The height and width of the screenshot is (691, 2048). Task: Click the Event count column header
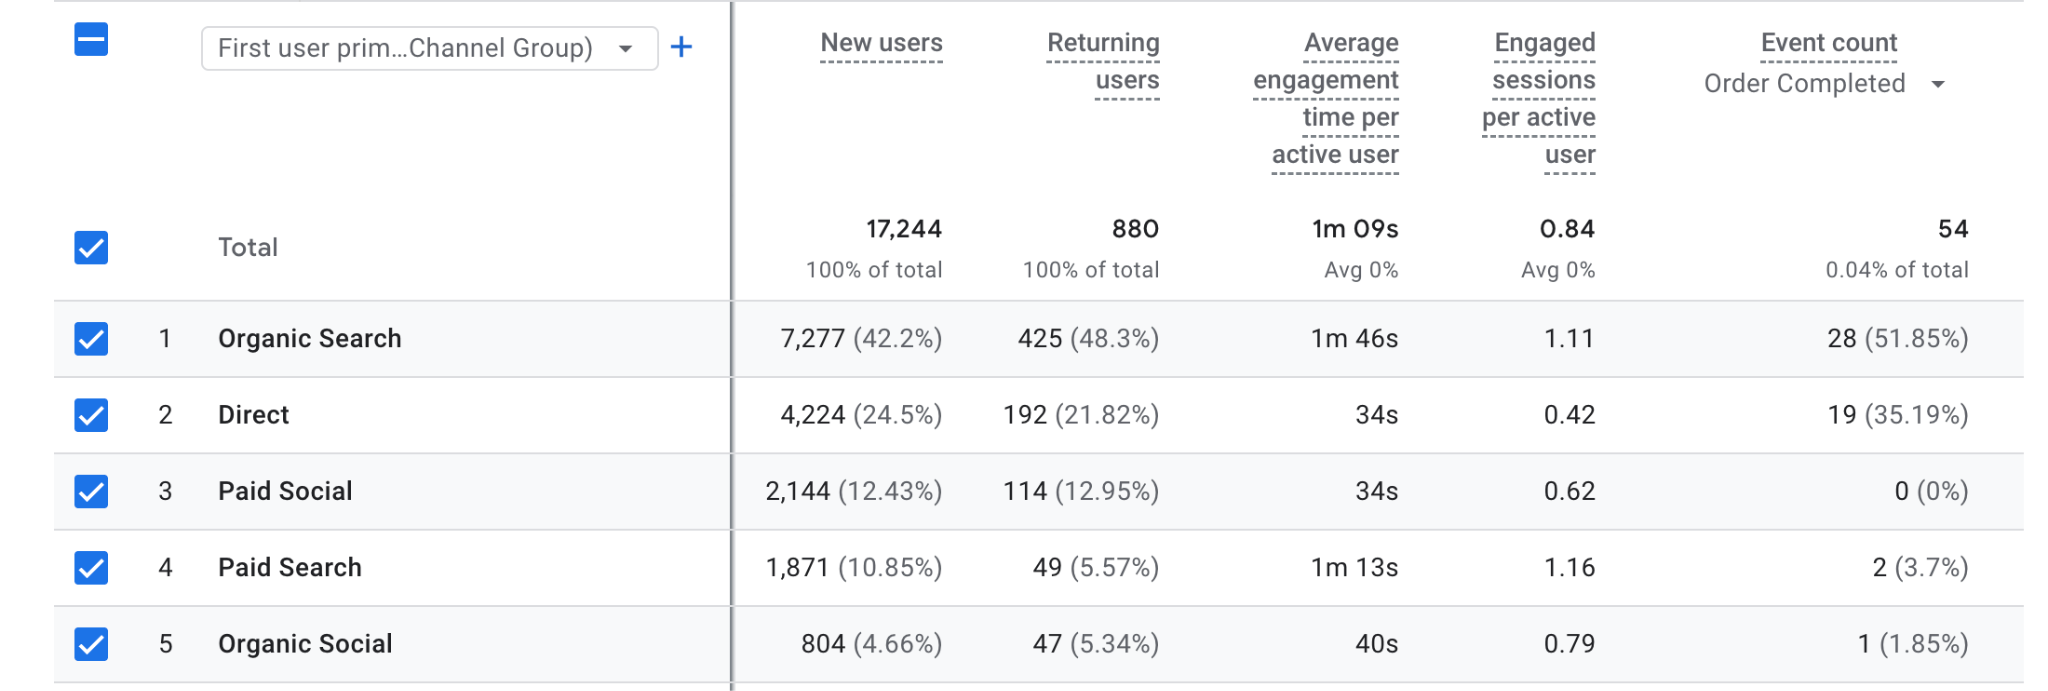tap(1828, 43)
